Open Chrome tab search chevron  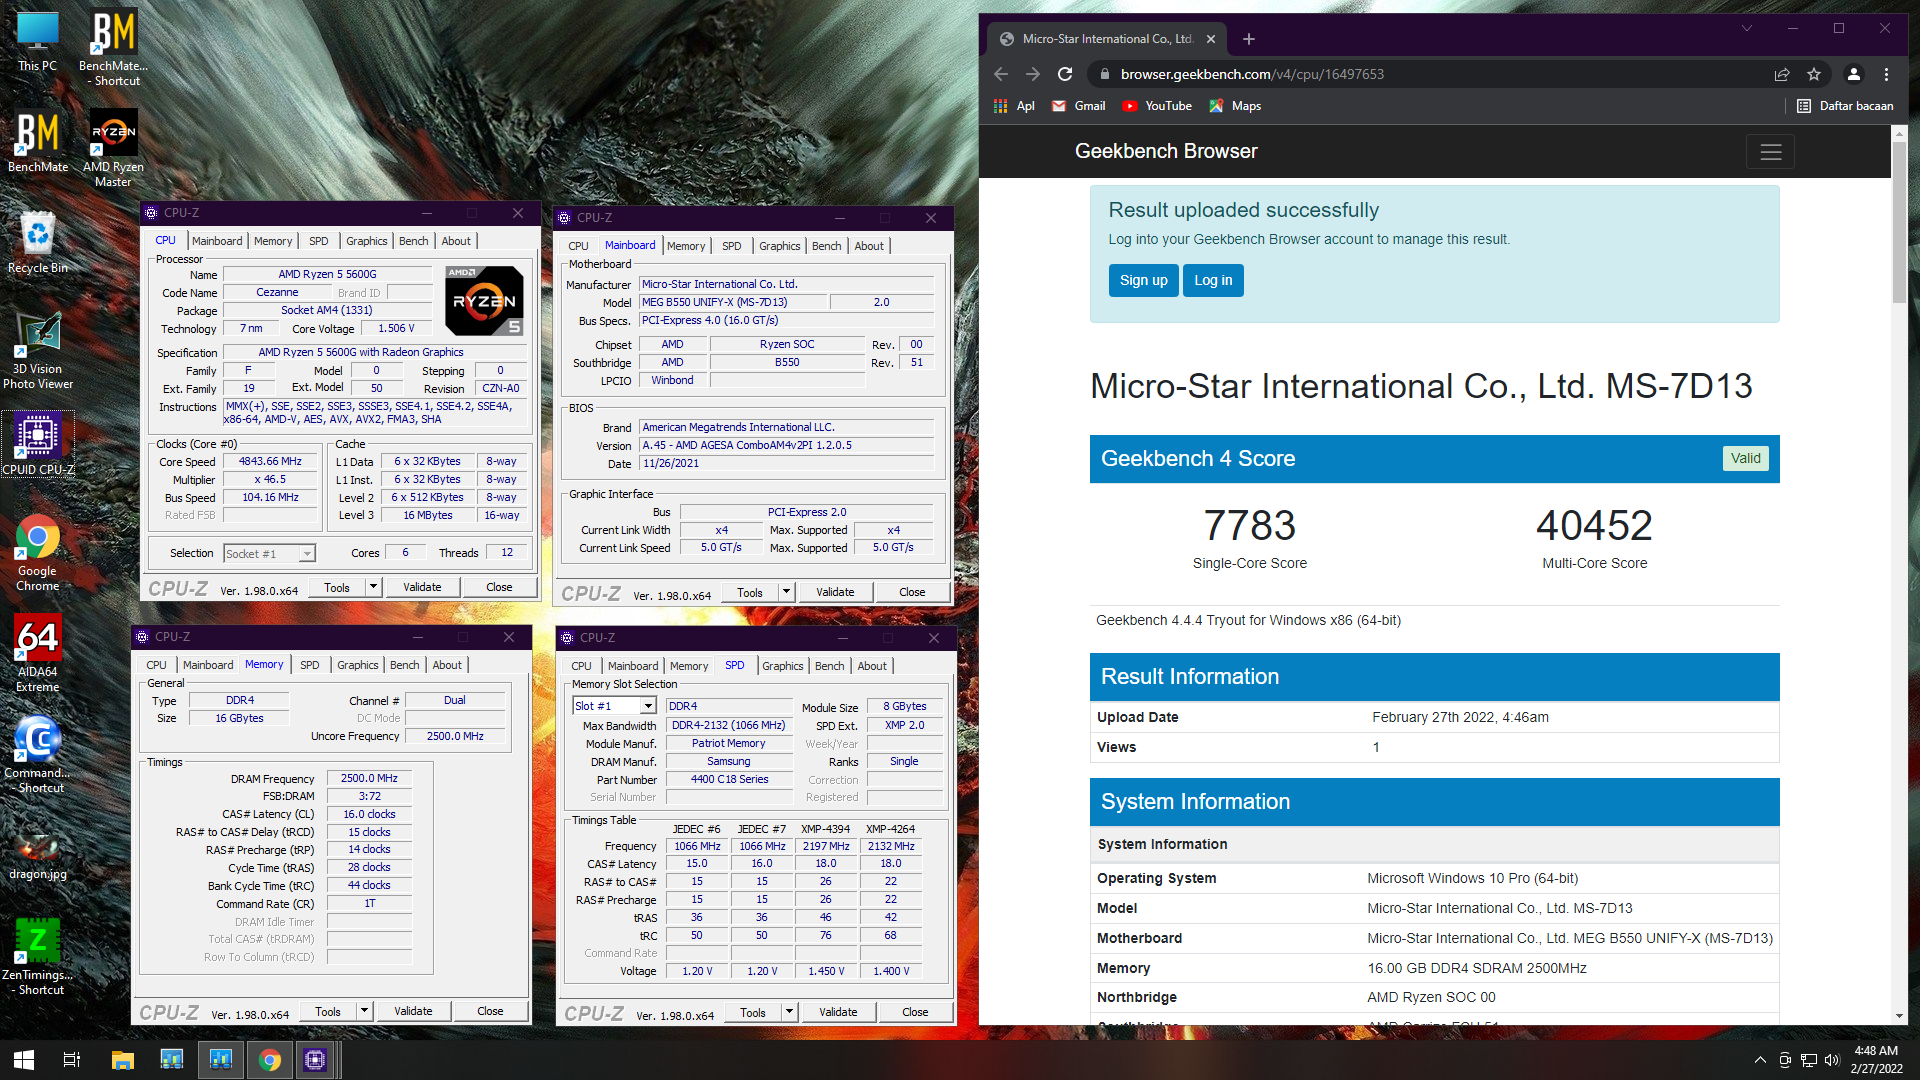point(1747,28)
